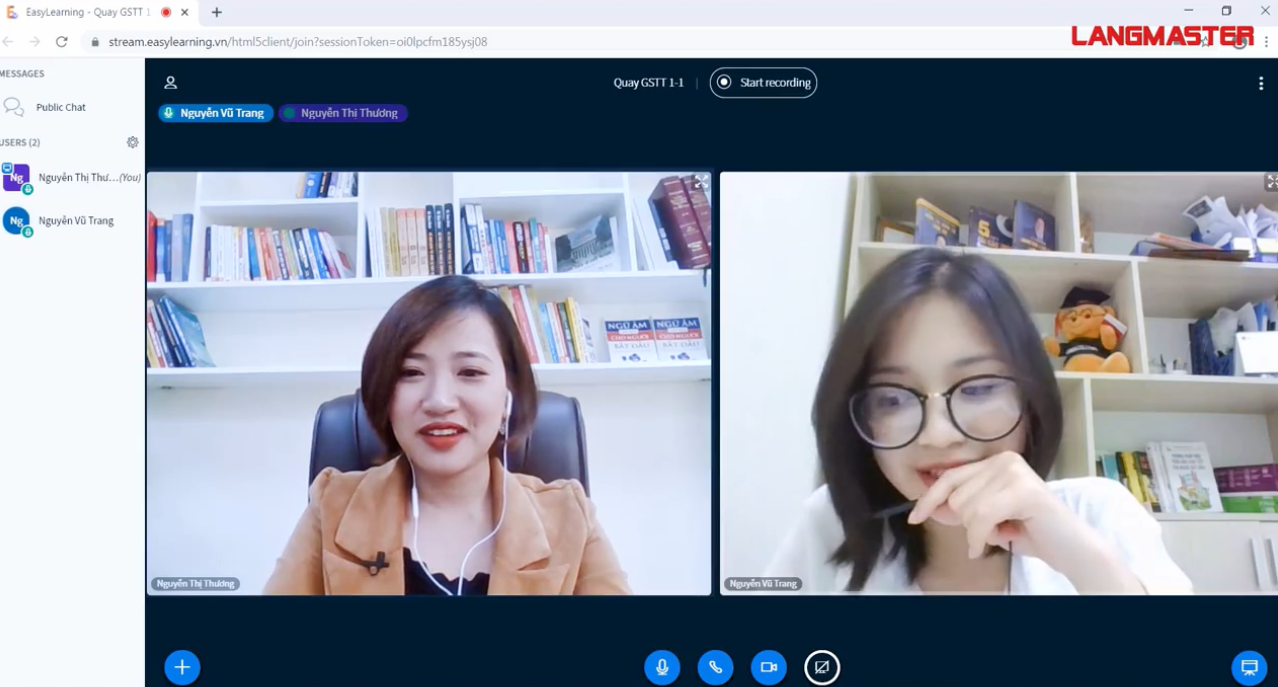Restore the presentation via bottom-right whiteboard icon

[x=1248, y=667]
